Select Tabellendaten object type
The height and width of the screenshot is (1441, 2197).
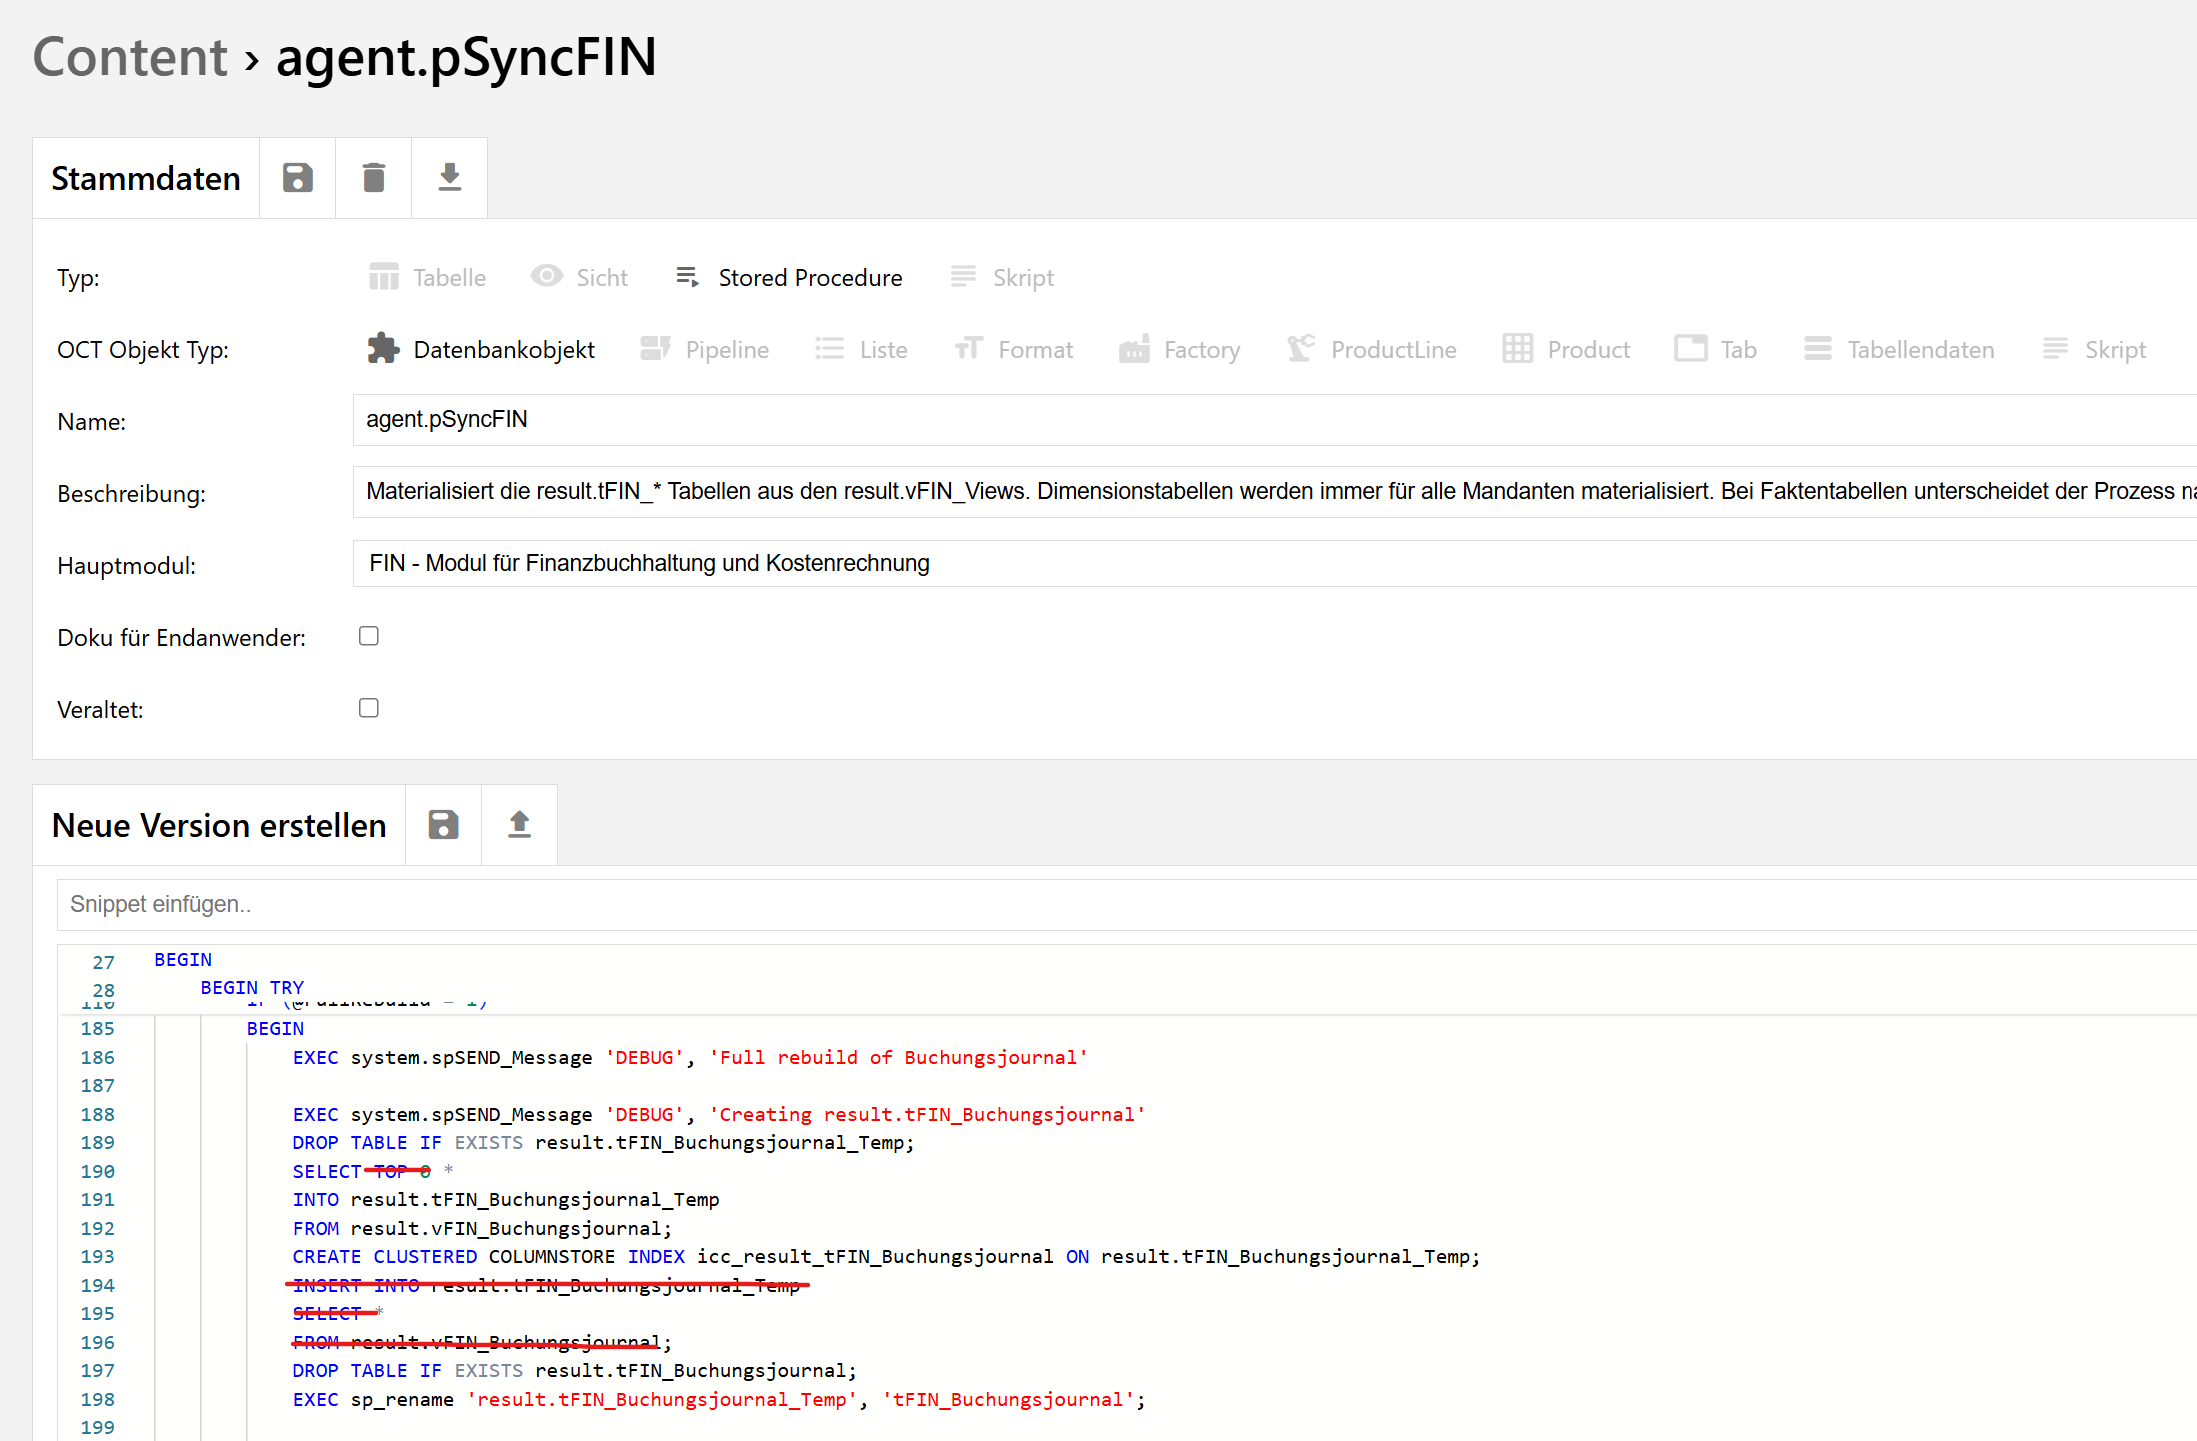coord(1900,350)
